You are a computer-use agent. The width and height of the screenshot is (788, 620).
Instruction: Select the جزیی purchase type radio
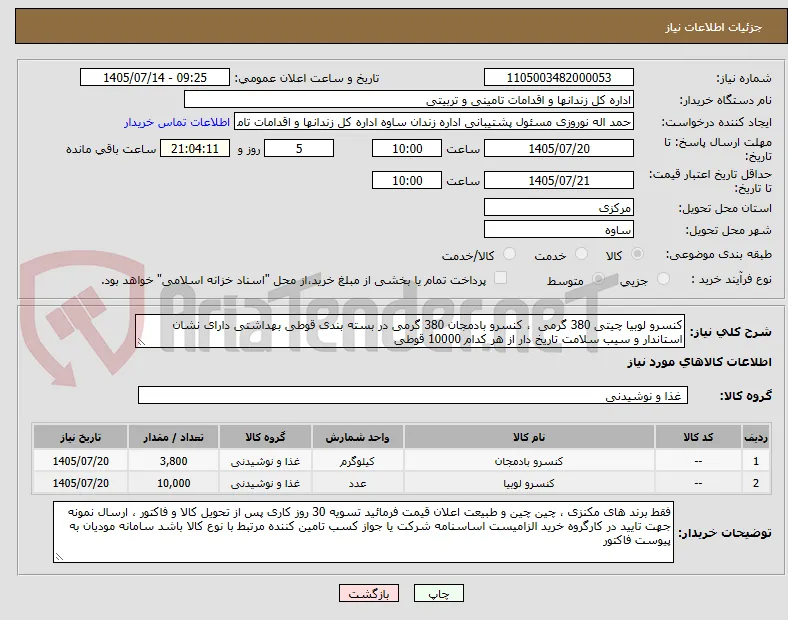663,278
